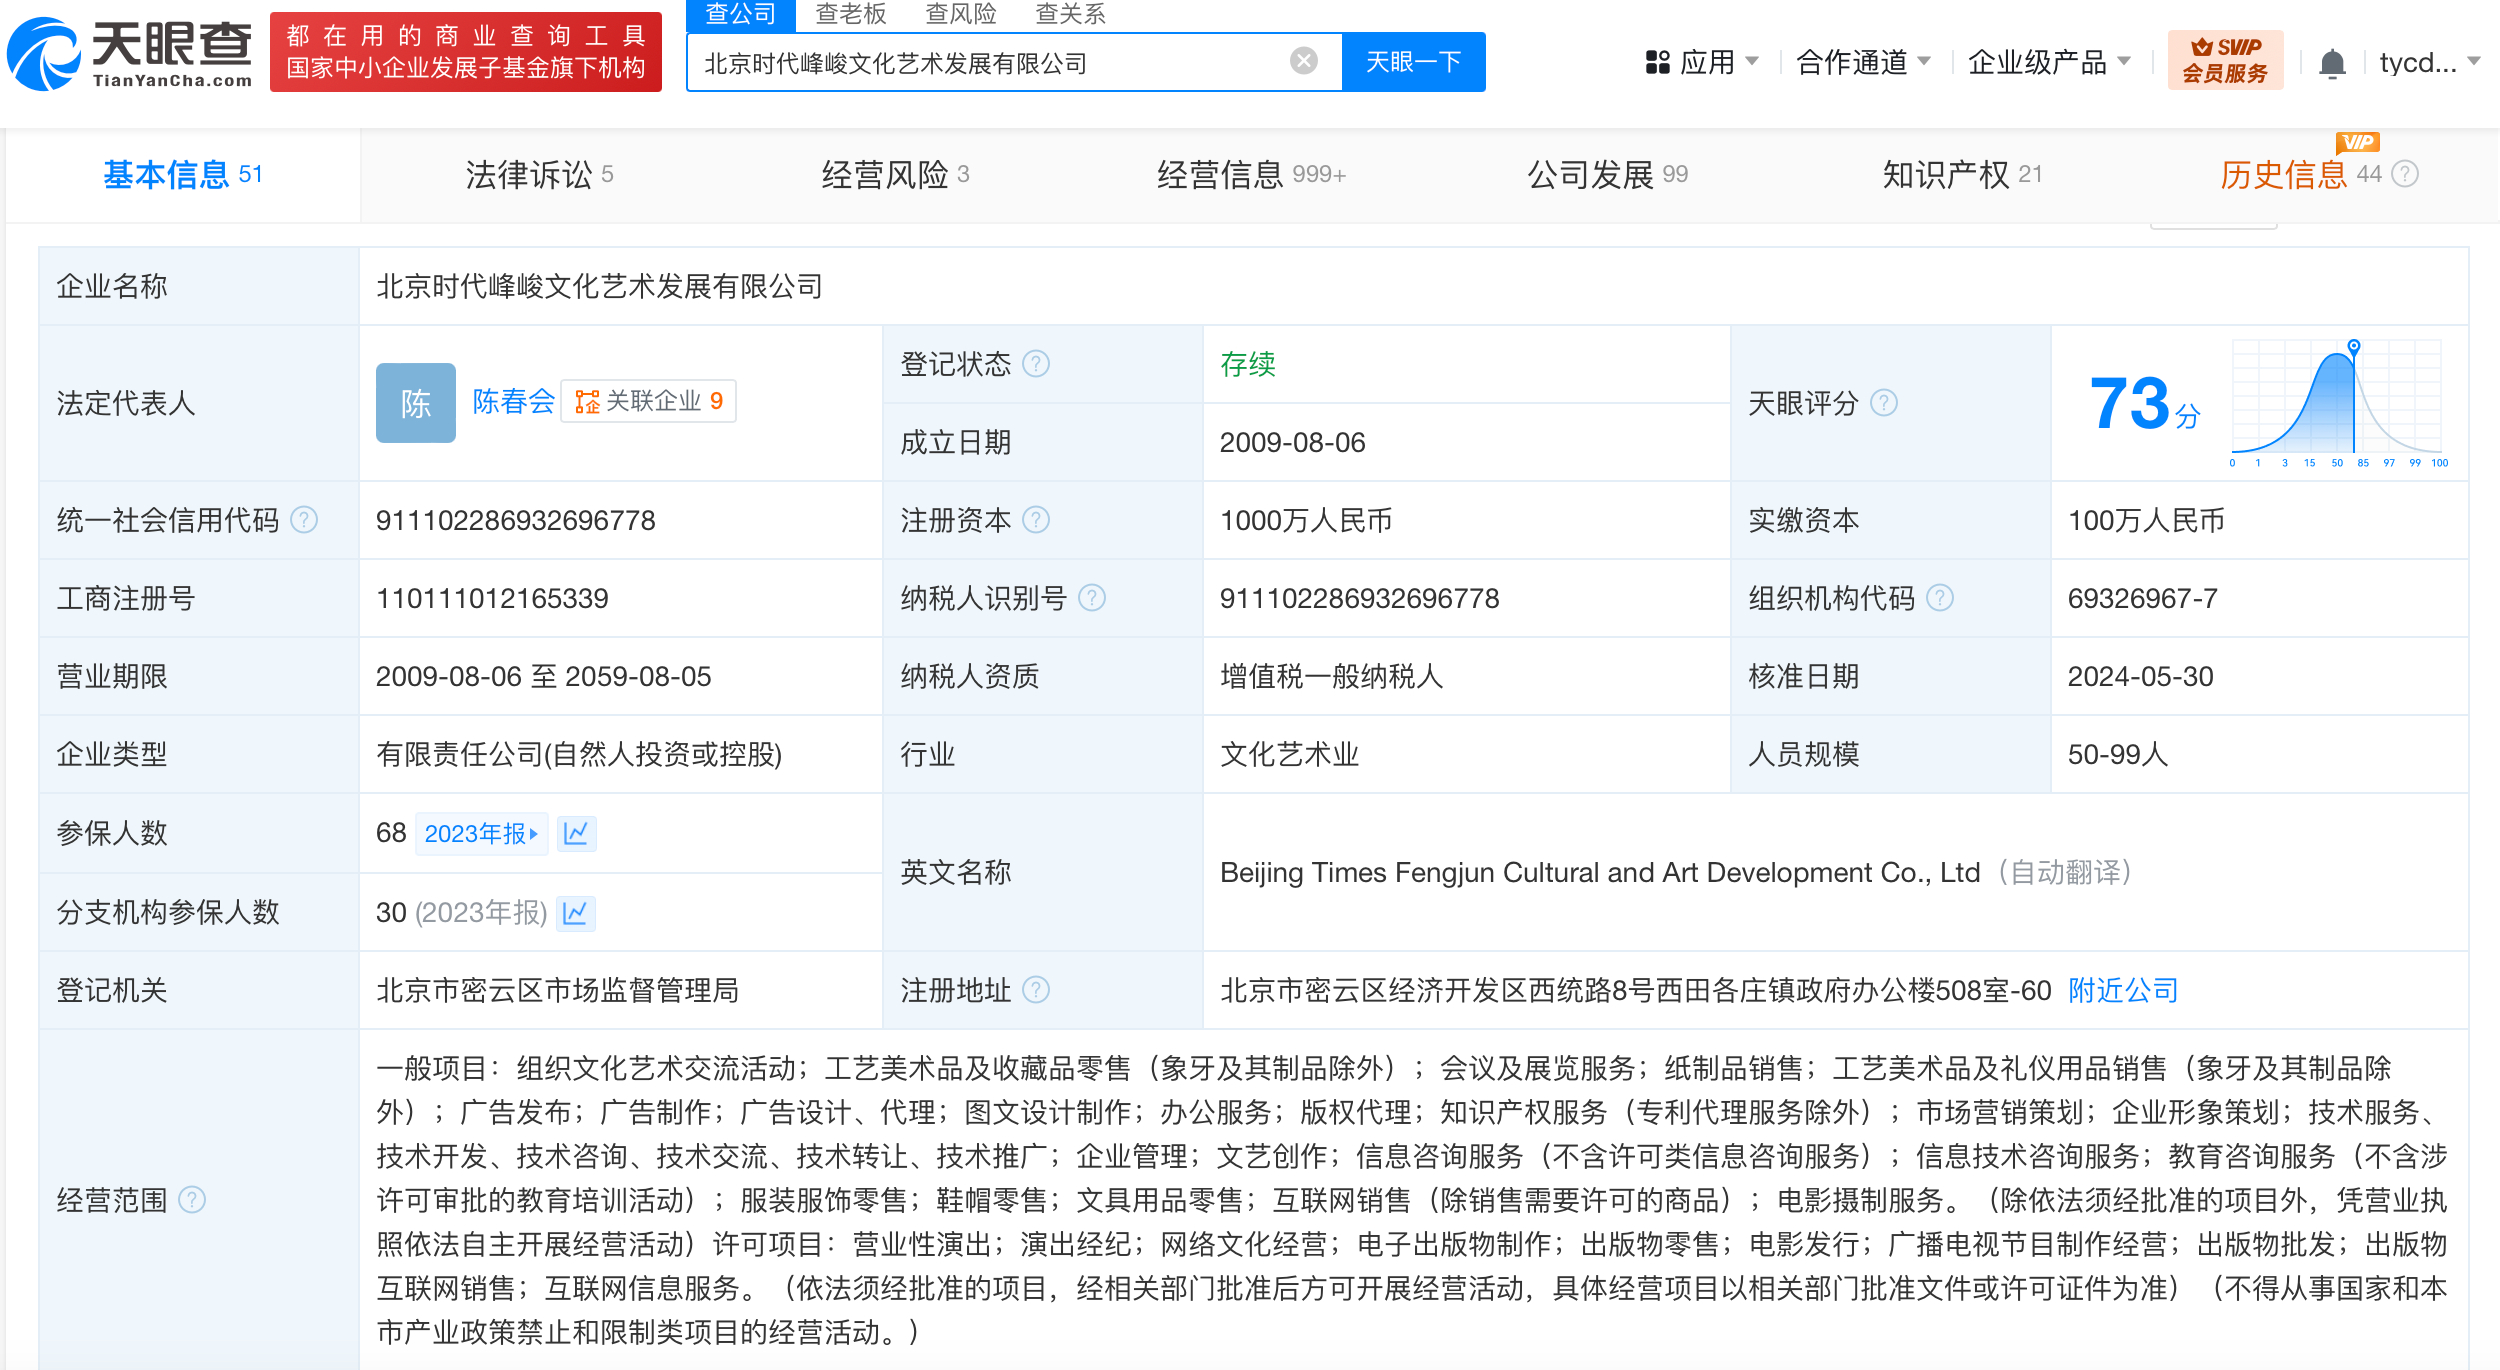Click the 有限责任公司(自然人投资或控股) enterprise type

point(579,754)
